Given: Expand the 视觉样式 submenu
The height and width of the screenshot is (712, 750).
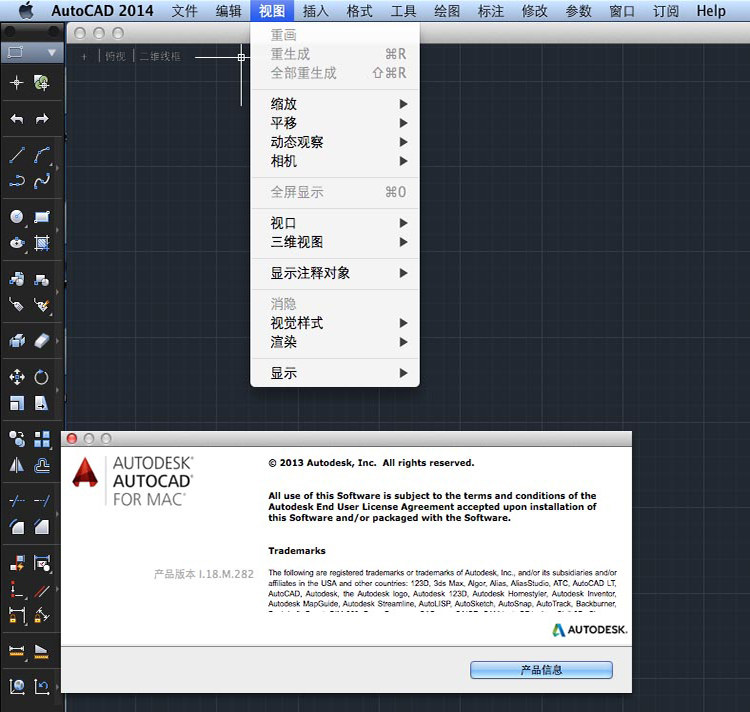Looking at the screenshot, I should click(x=335, y=323).
